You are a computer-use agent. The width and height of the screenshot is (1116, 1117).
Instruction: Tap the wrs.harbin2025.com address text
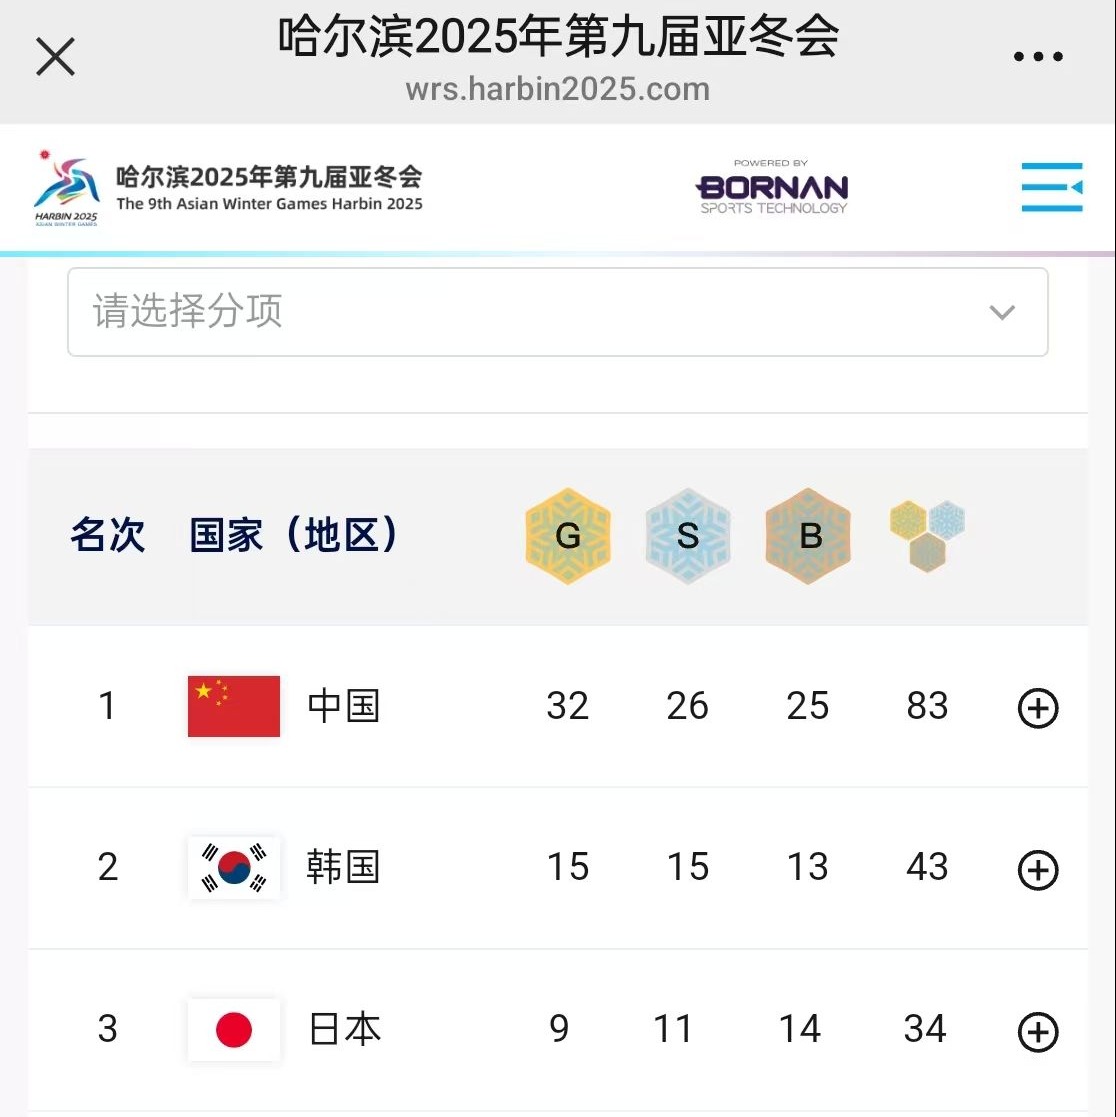tap(558, 90)
